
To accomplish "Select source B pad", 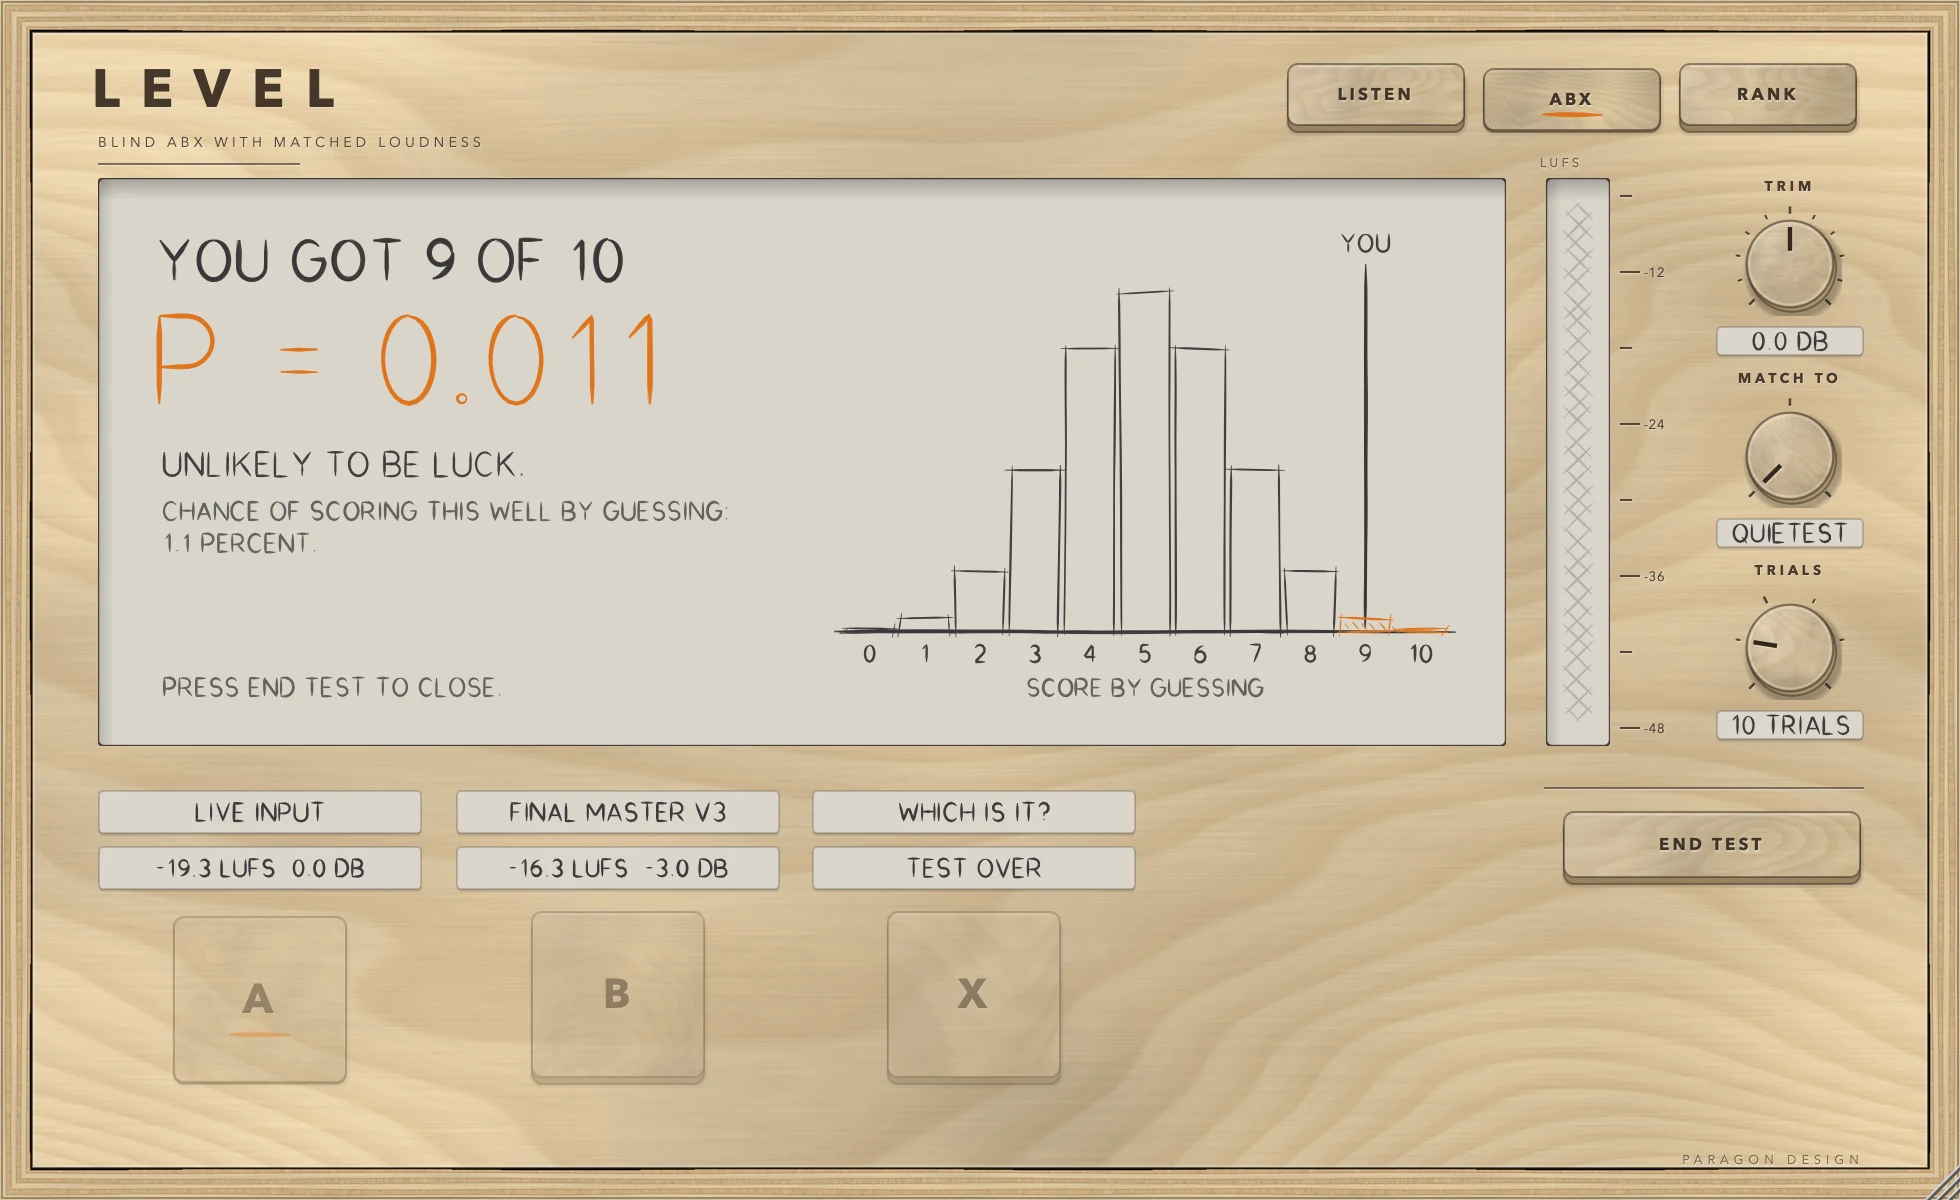I will (x=617, y=995).
